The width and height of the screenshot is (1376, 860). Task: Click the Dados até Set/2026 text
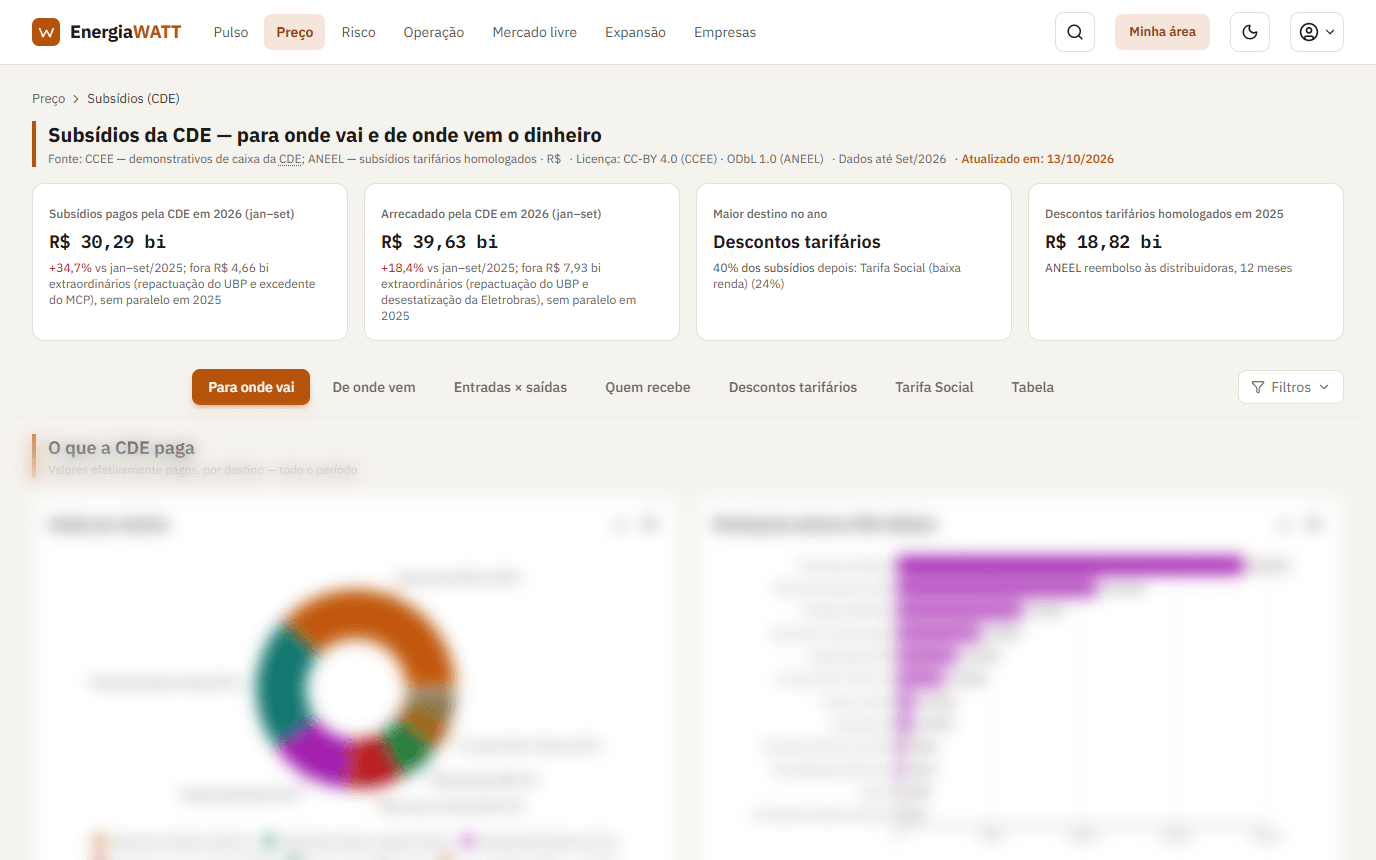pos(892,159)
